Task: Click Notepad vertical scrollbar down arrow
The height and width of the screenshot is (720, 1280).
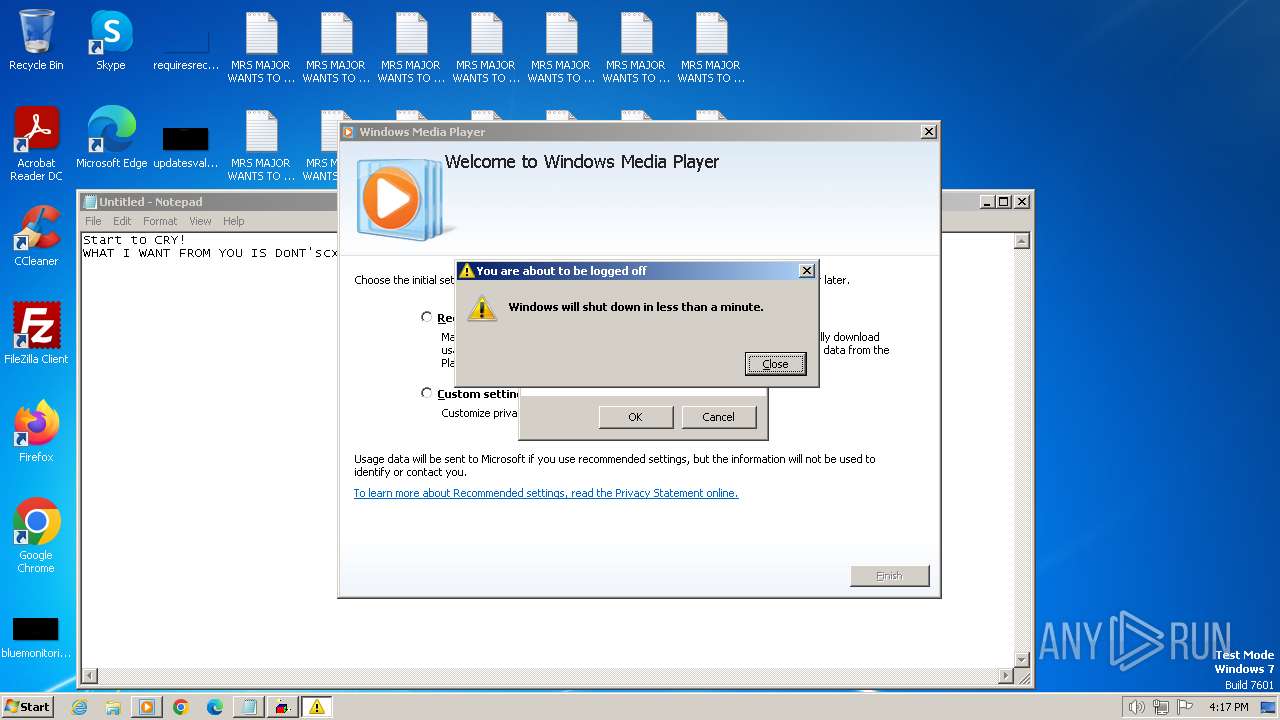Action: (1022, 659)
